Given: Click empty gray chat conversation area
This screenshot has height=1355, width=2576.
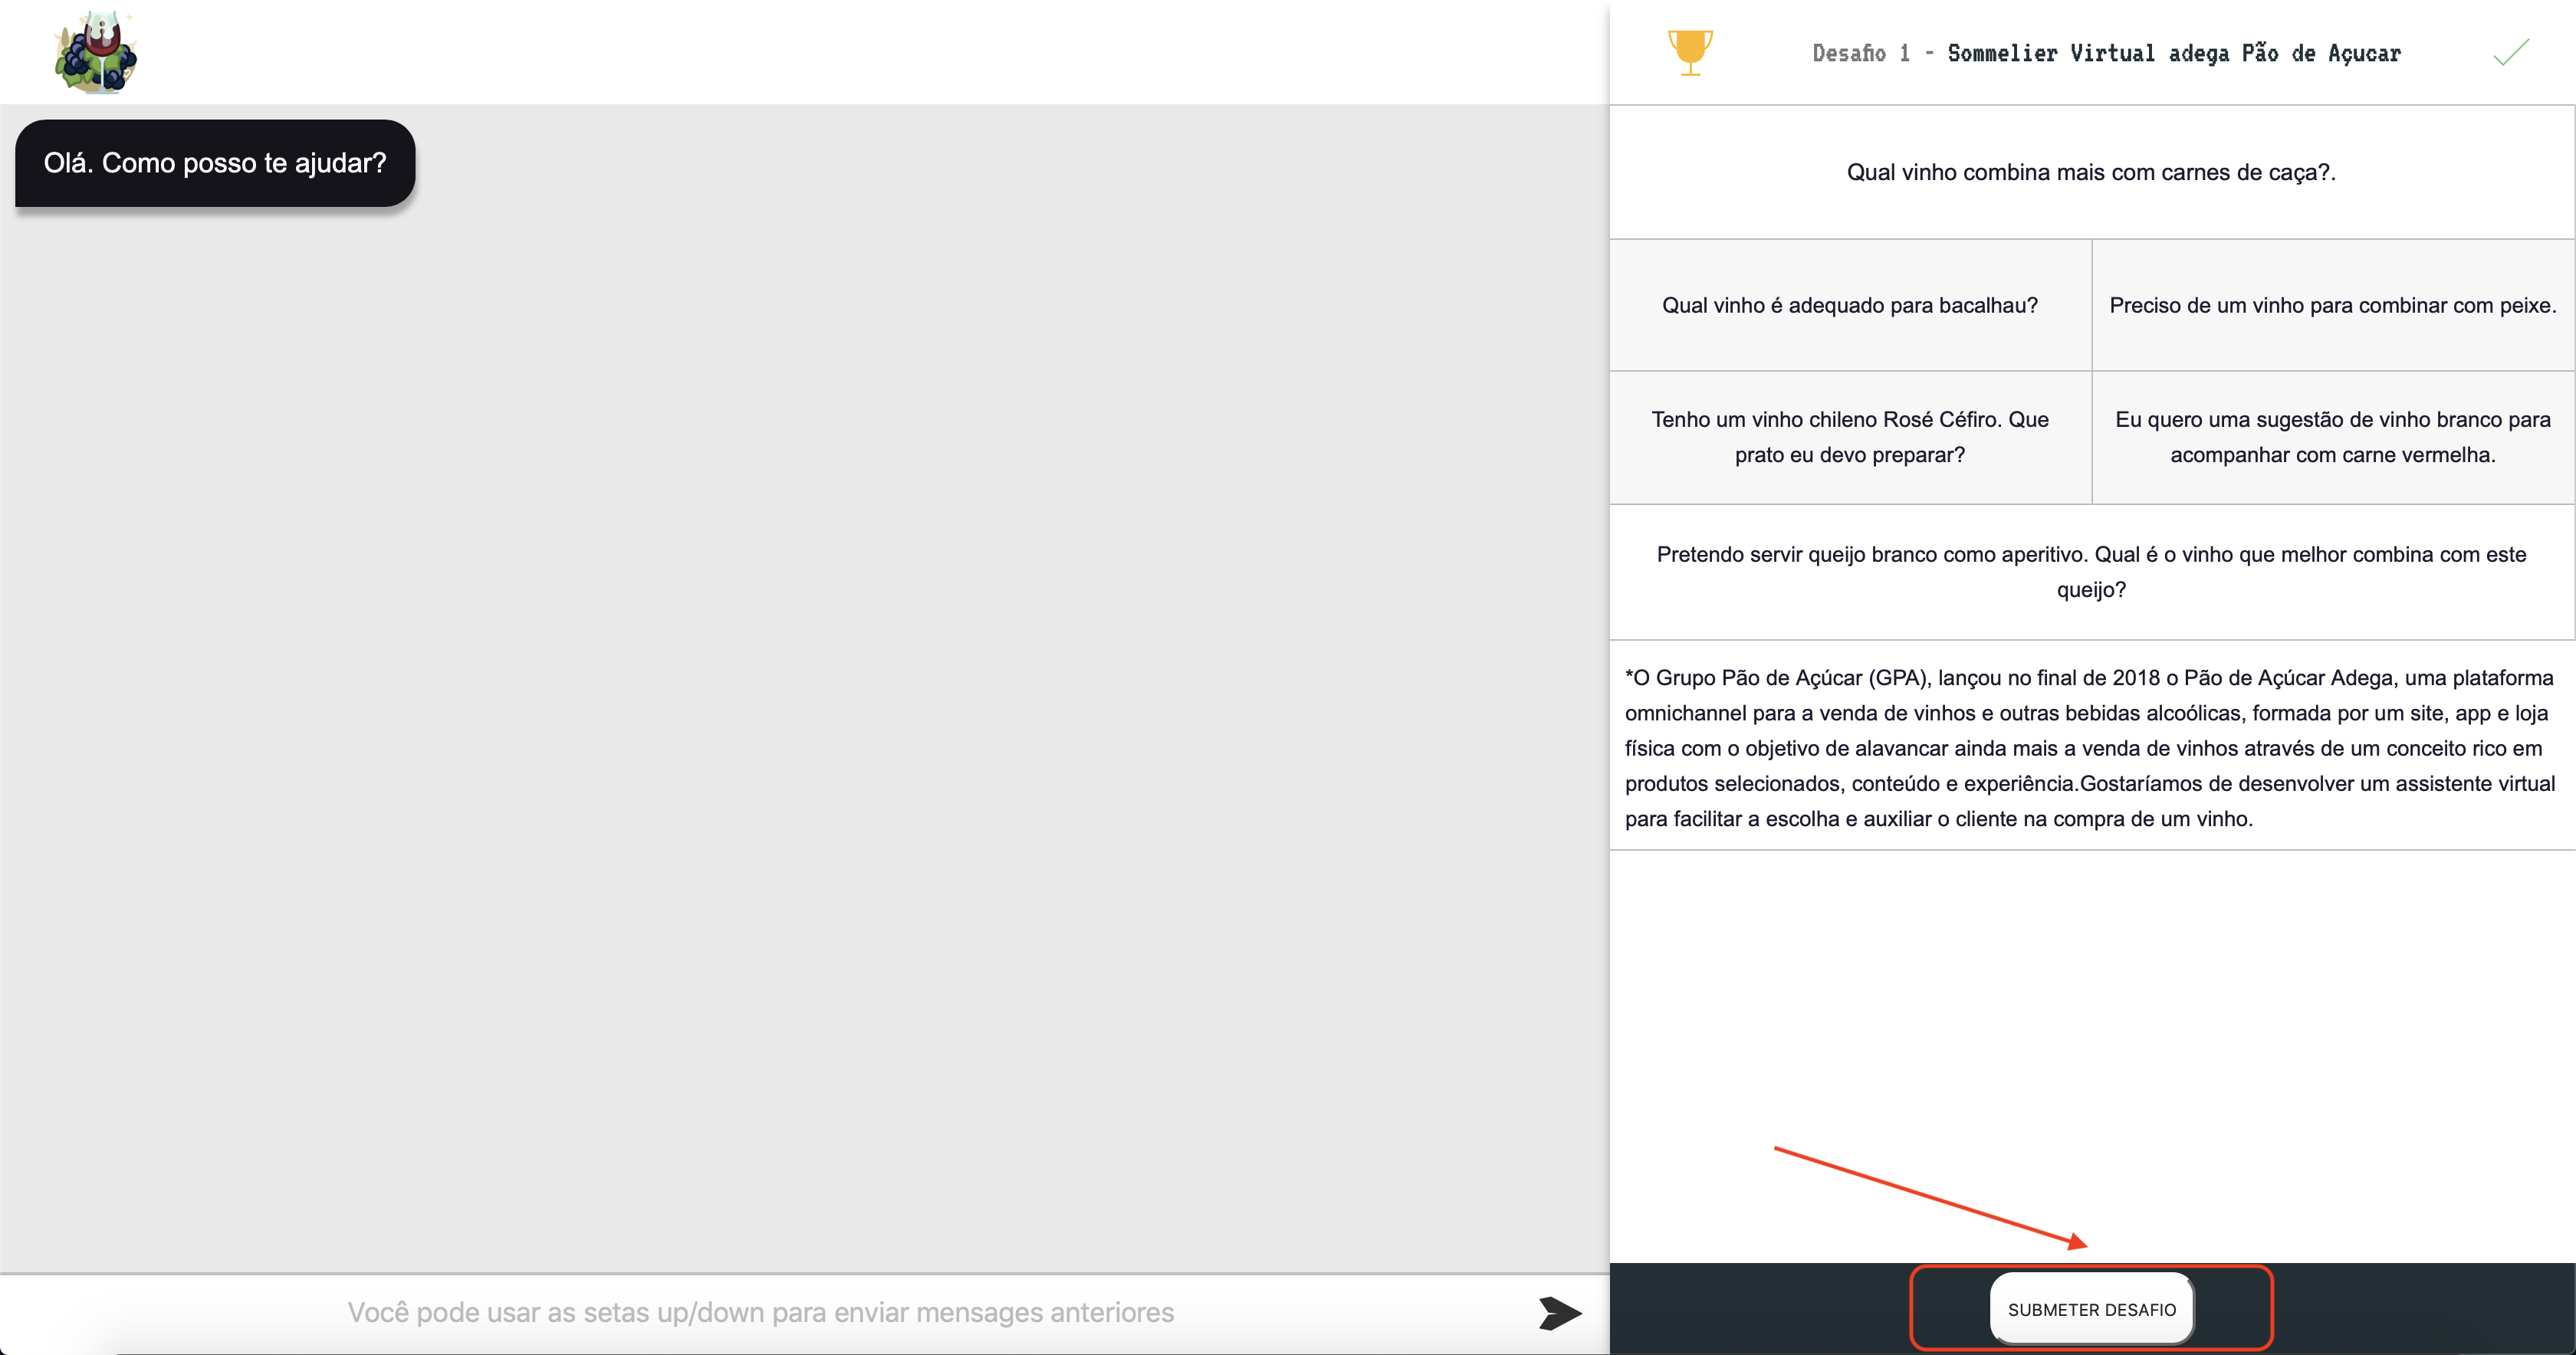Looking at the screenshot, I should pyautogui.click(x=800, y=700).
